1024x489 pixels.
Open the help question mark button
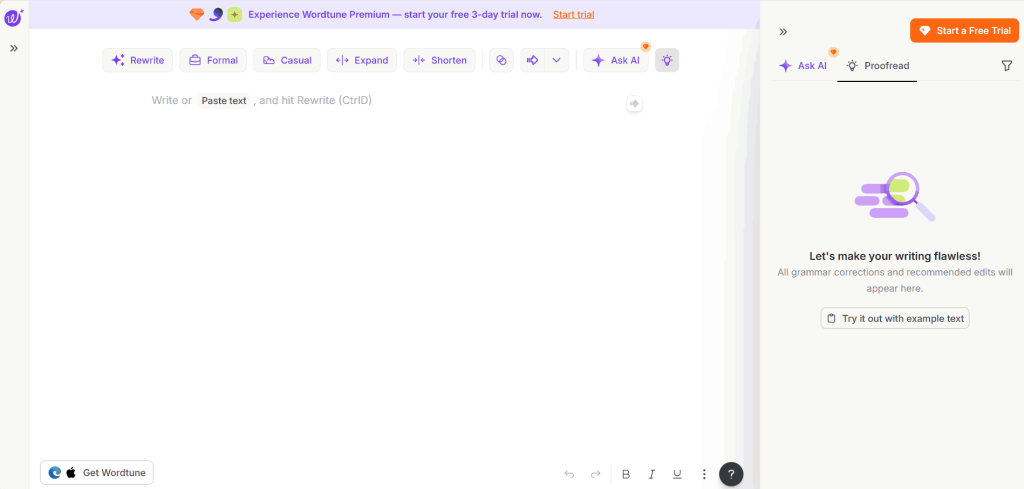(x=731, y=474)
